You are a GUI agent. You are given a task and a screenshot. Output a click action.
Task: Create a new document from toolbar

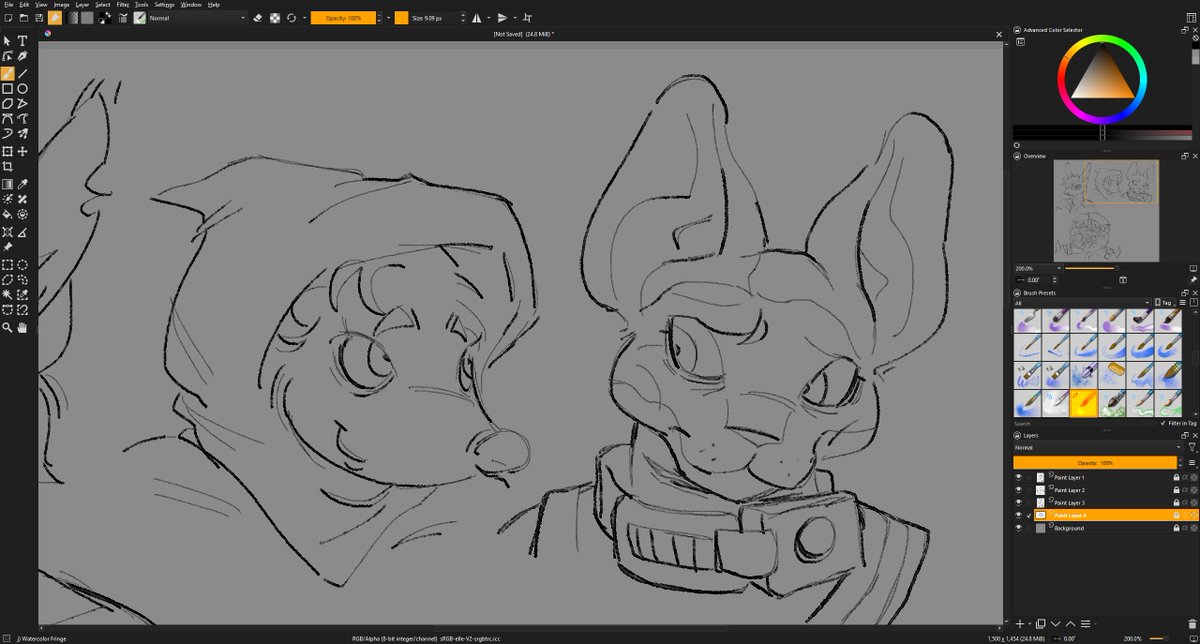point(8,18)
